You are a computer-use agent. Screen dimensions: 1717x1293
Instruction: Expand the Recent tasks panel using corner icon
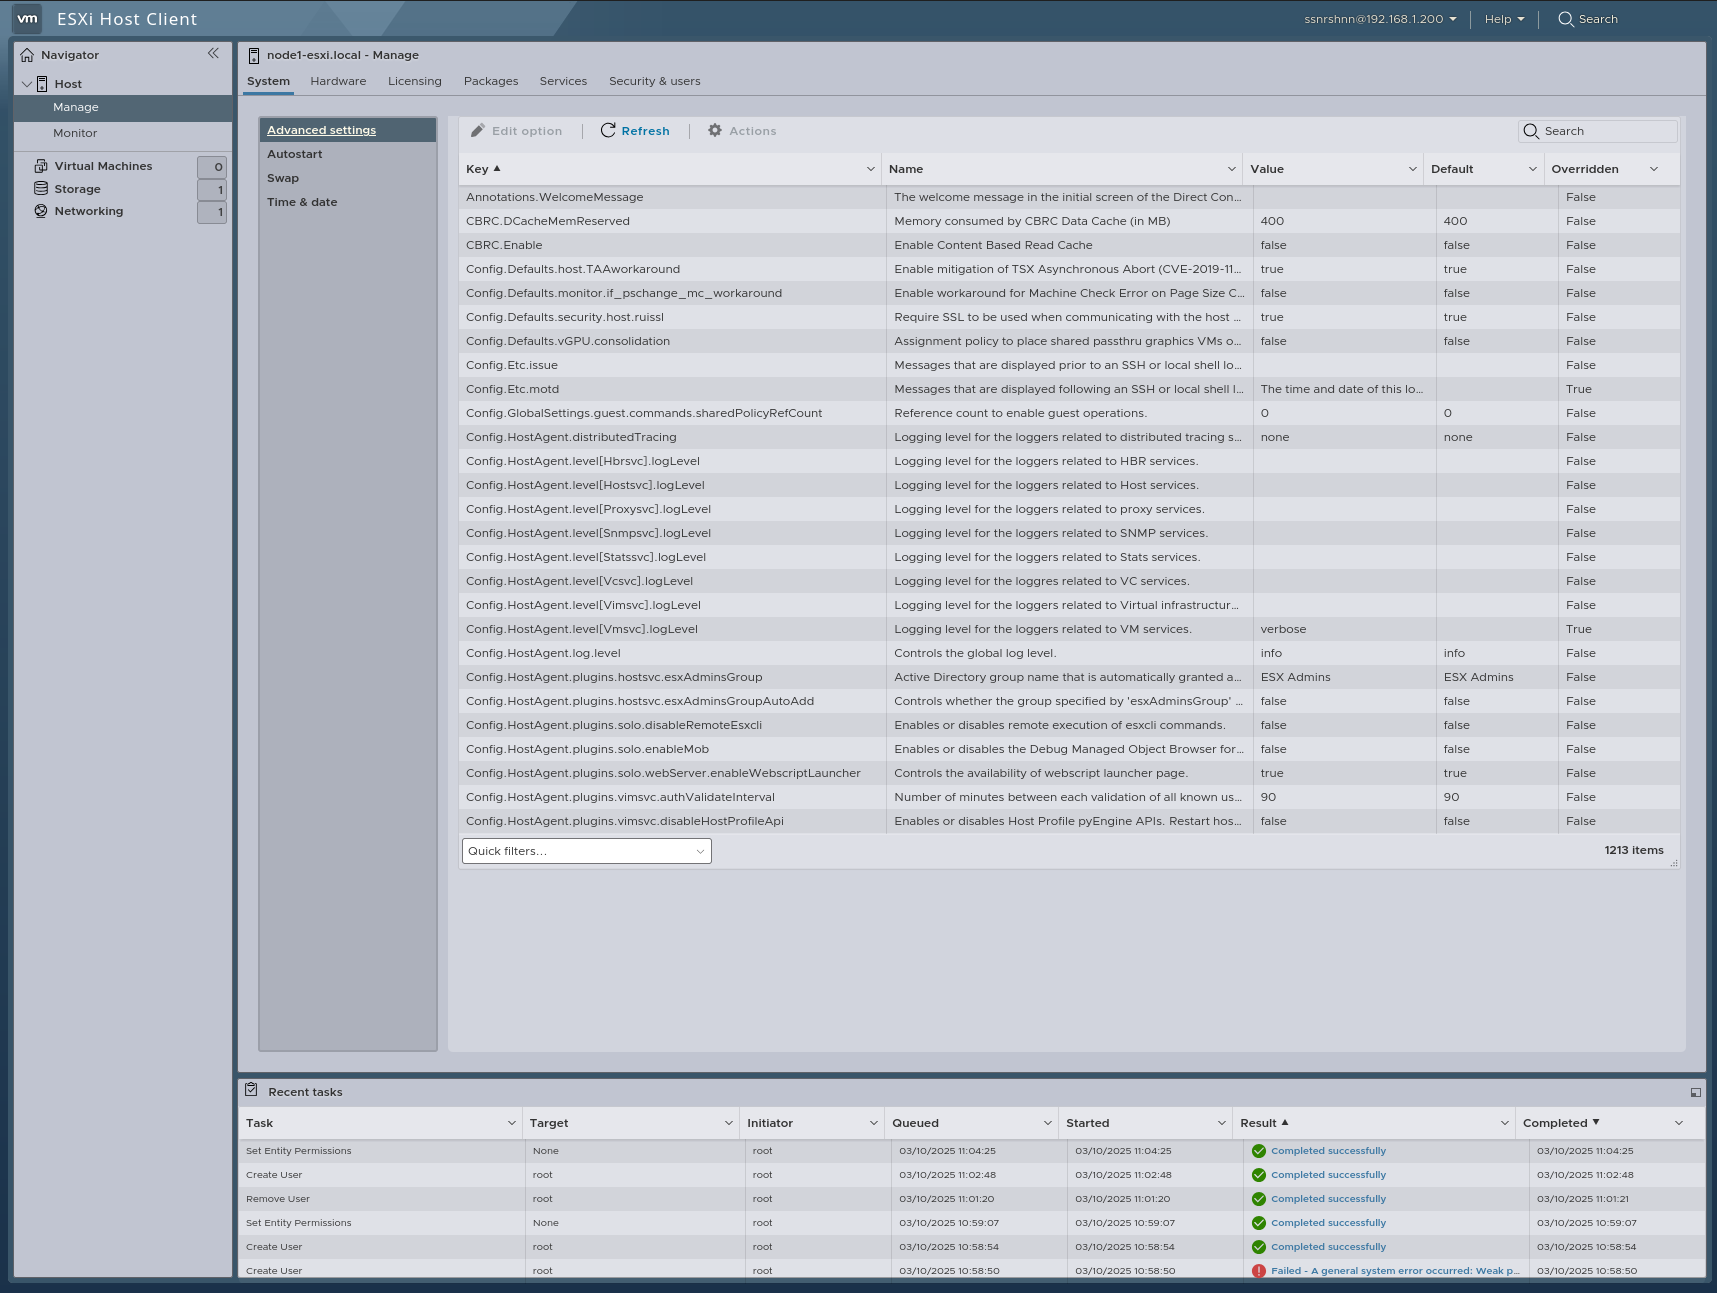point(1695,1091)
